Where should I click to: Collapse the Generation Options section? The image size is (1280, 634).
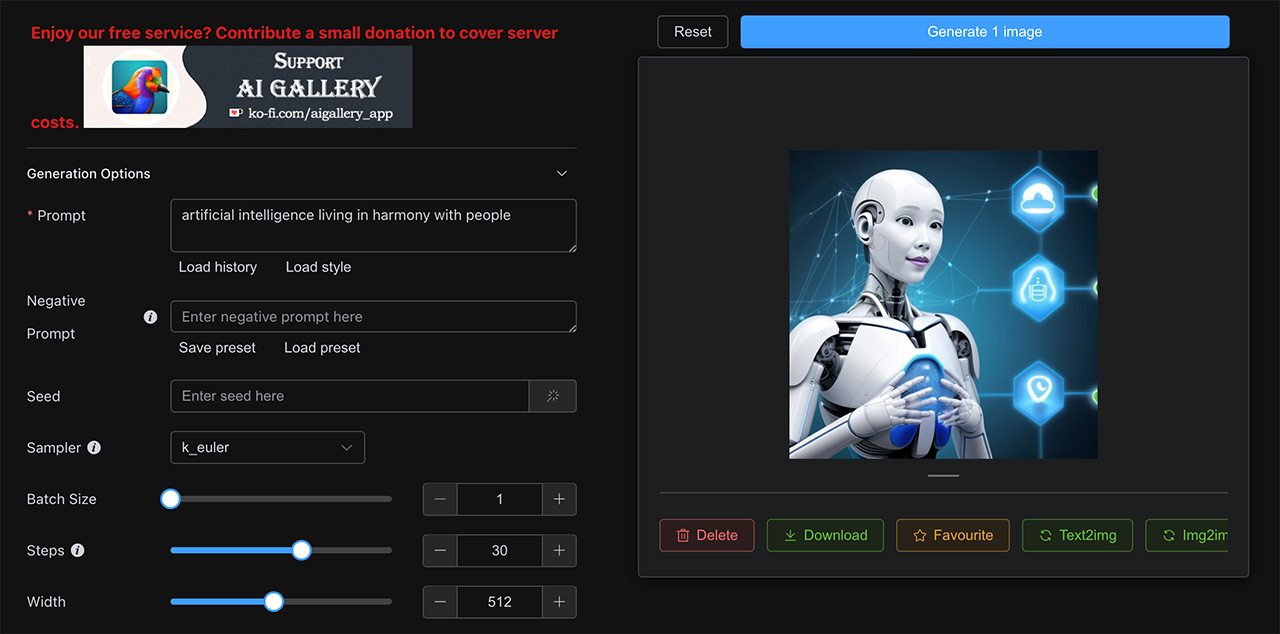(562, 174)
